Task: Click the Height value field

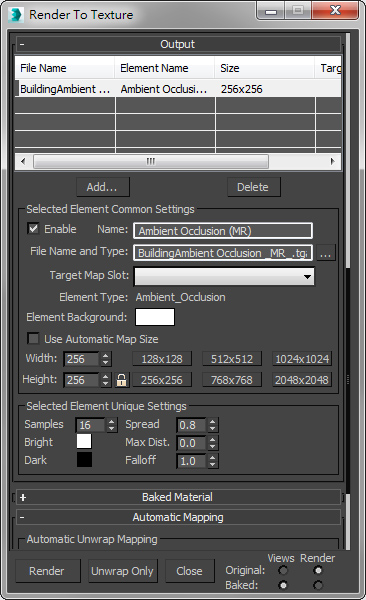Action: tap(82, 380)
